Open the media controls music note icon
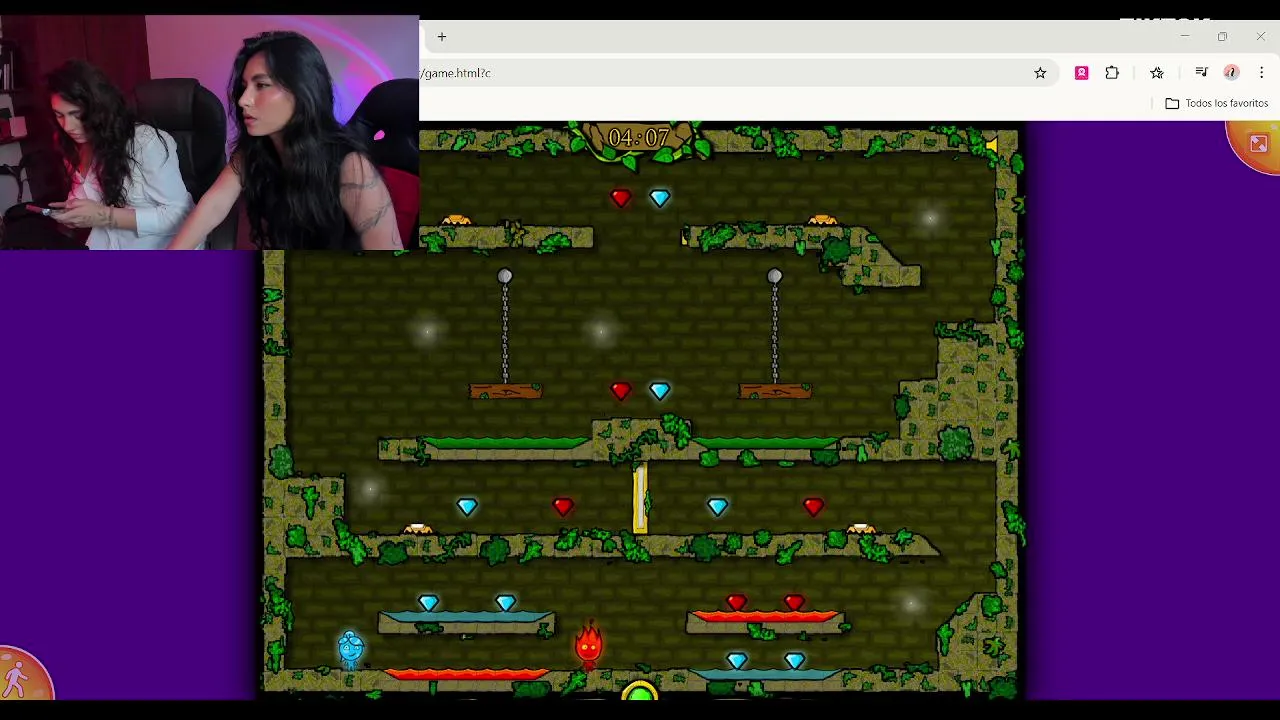The height and width of the screenshot is (720, 1280). tap(1201, 73)
